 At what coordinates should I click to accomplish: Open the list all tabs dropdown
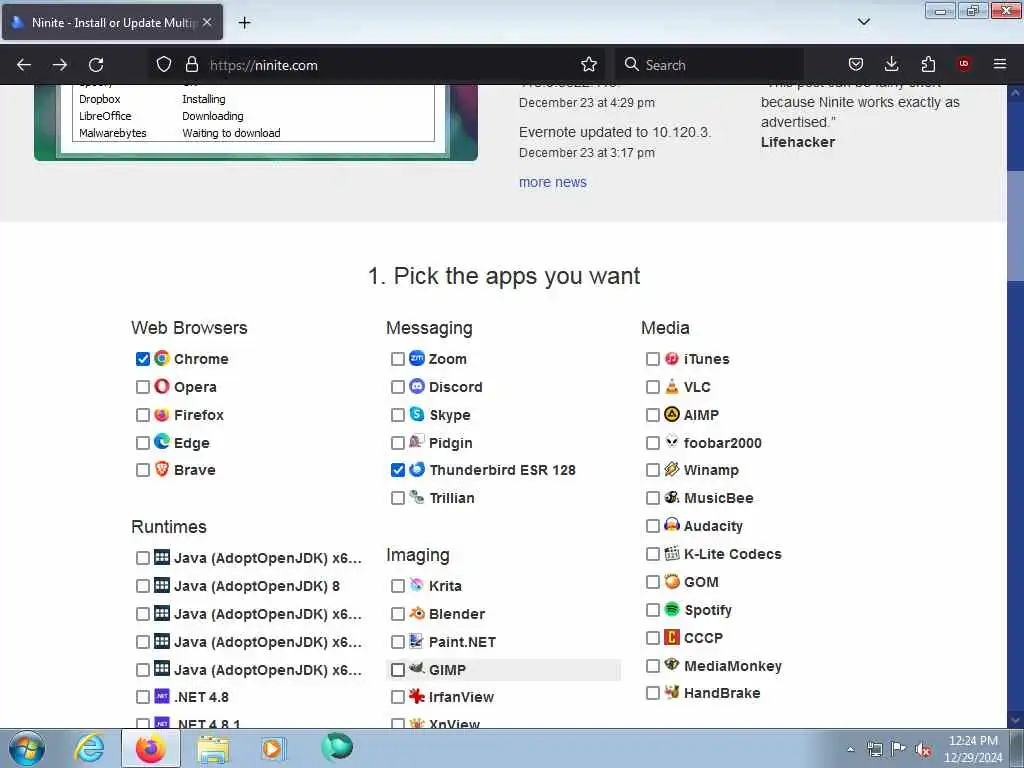863,22
